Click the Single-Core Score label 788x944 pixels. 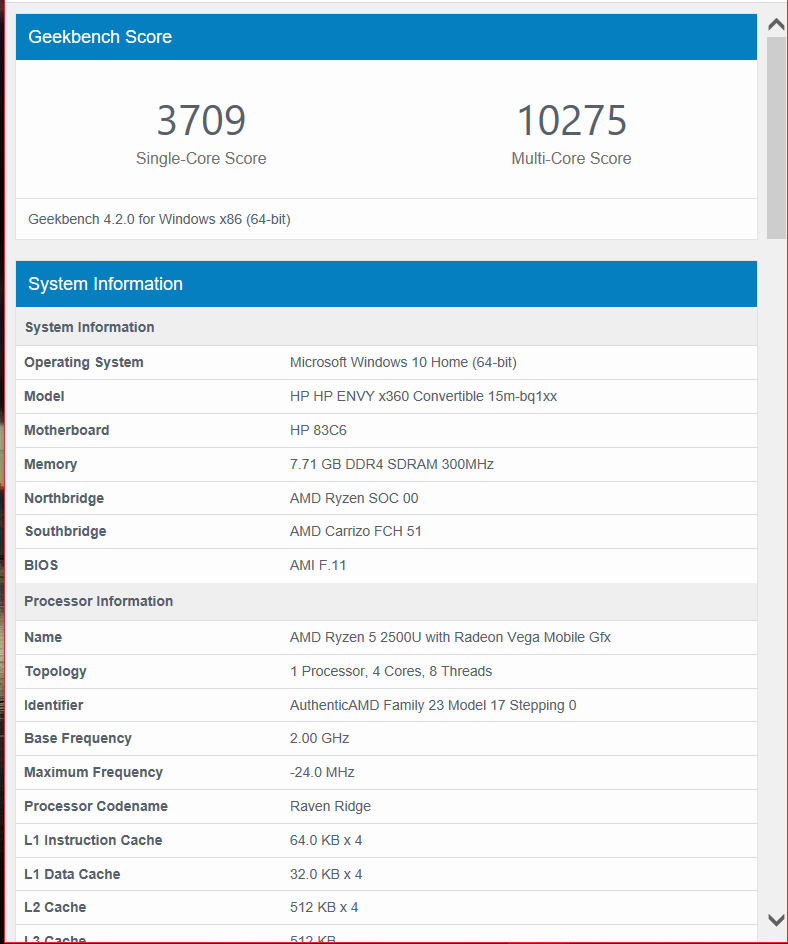201,158
